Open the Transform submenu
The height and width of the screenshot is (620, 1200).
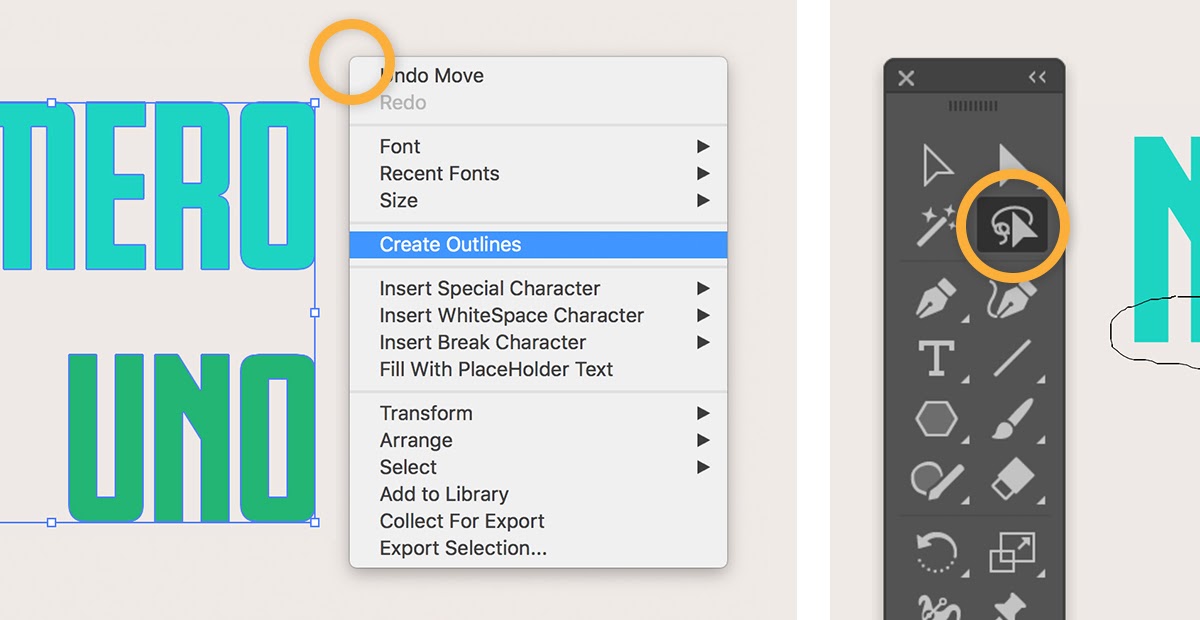[x=538, y=414]
